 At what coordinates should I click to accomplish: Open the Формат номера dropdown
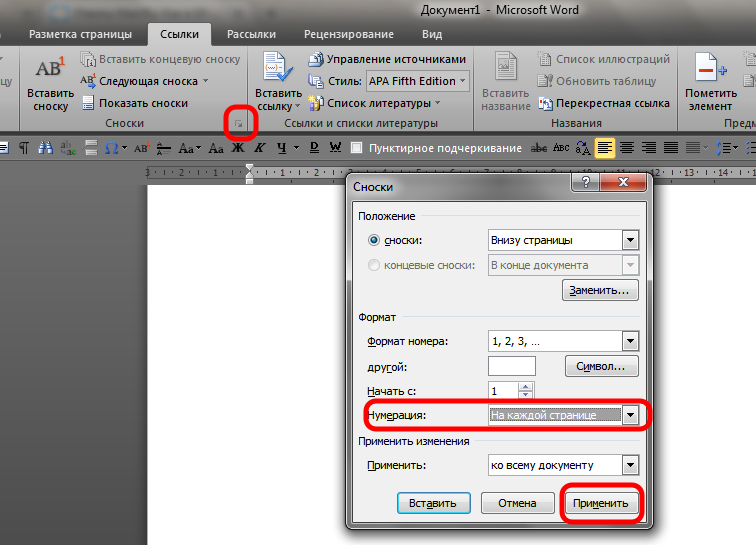[630, 341]
